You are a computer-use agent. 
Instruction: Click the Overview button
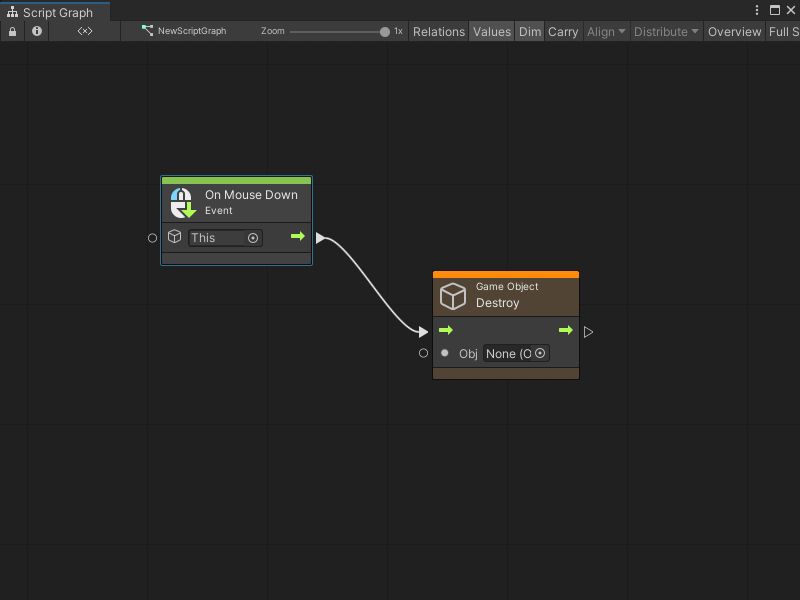pos(734,31)
